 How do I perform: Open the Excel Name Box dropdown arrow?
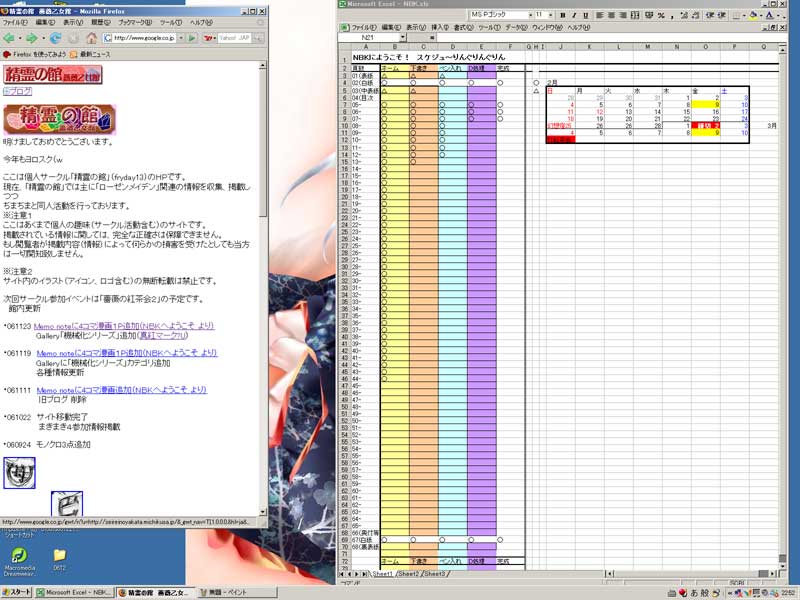click(x=403, y=37)
